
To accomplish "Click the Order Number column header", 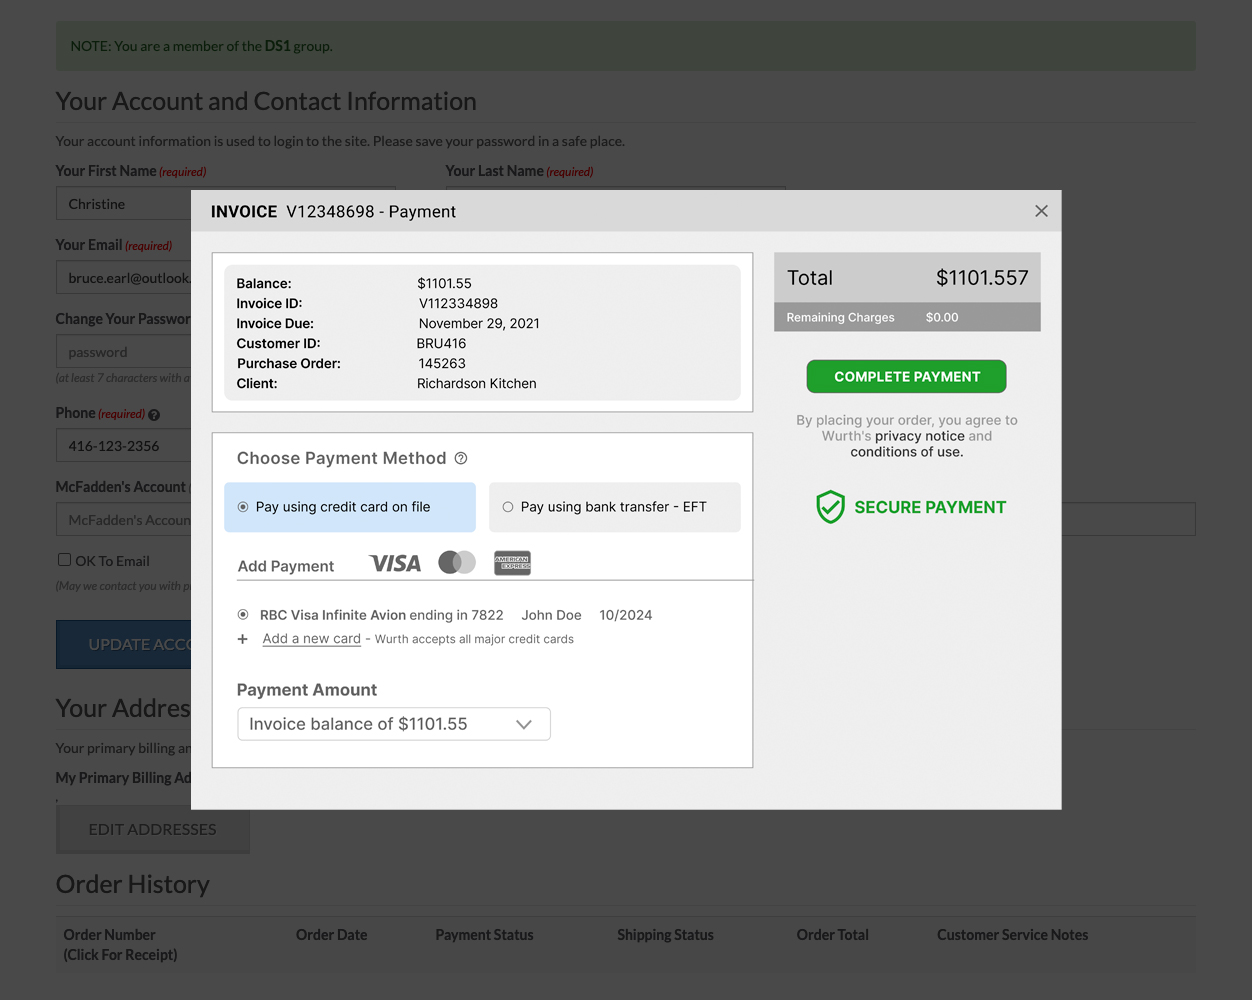I will coord(120,944).
